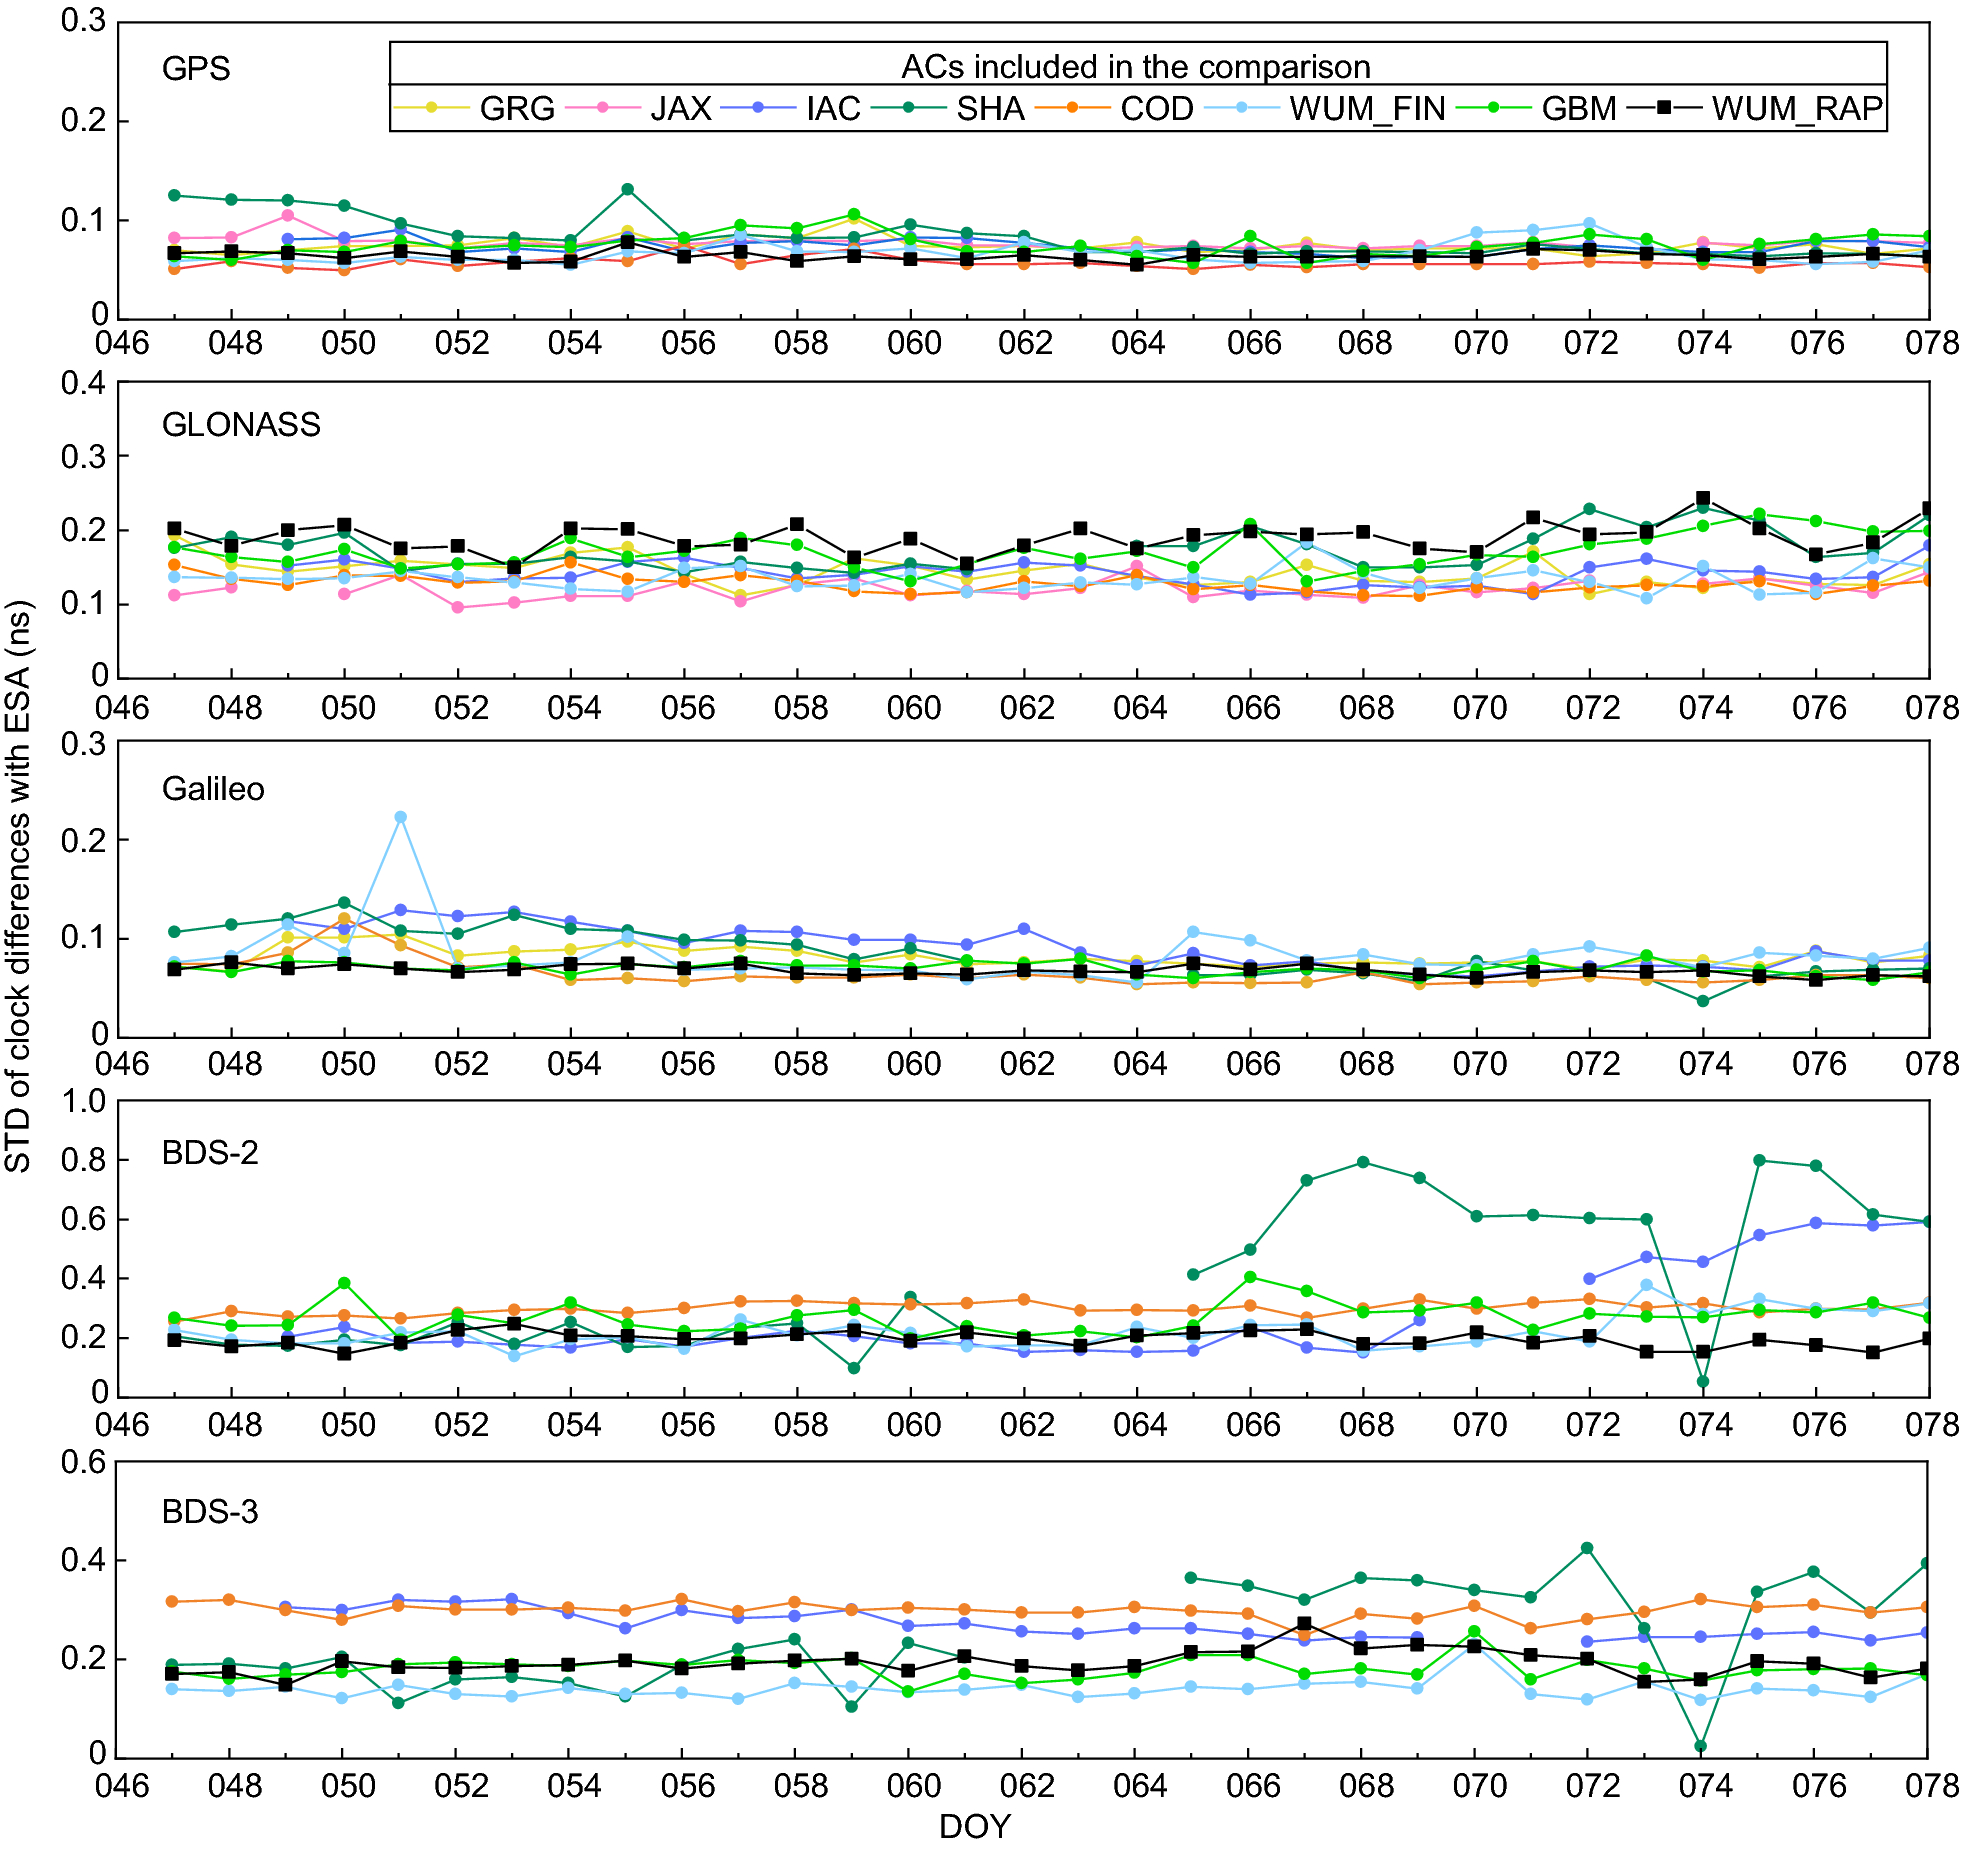The width and height of the screenshot is (1961, 1849).
Task: Click the 0.6 y-axis tick of BDS-3 panel
Action: [x=84, y=1462]
